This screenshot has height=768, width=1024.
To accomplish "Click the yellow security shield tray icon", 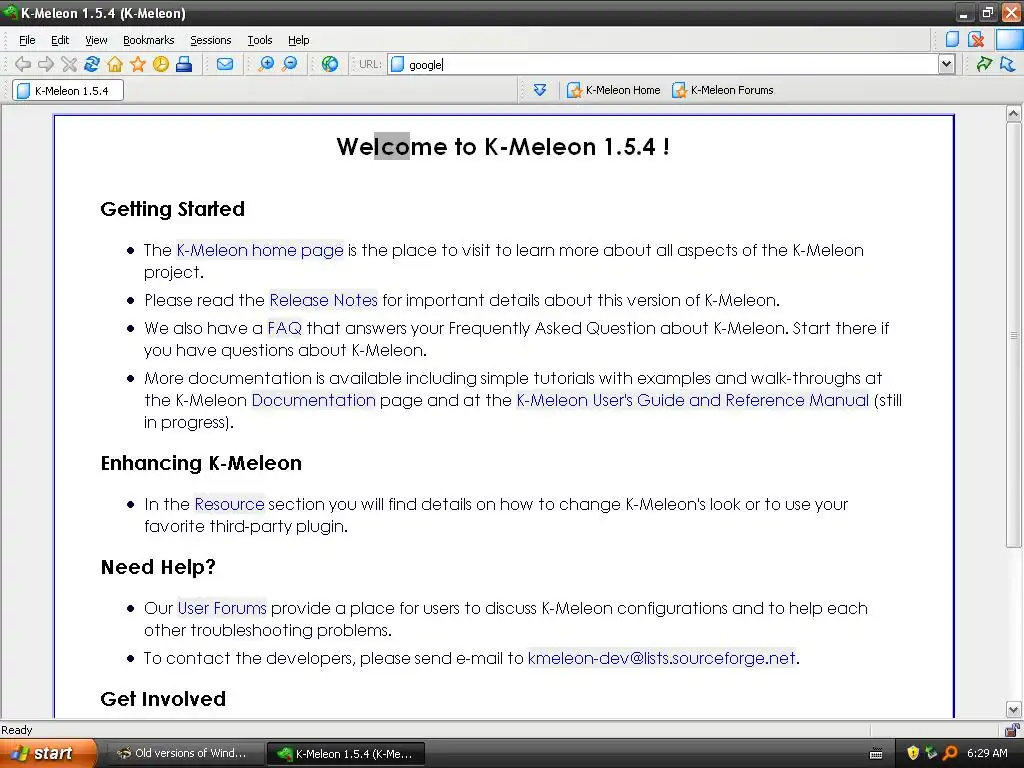I will click(x=913, y=753).
